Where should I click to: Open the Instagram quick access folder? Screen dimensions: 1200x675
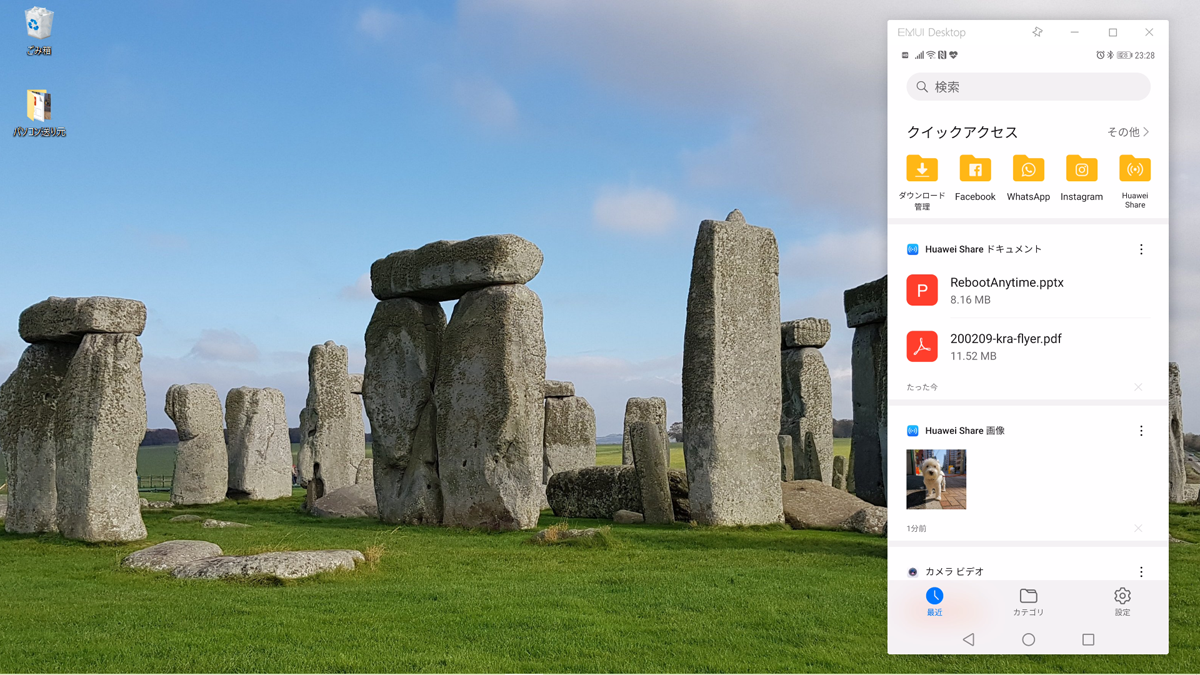pyautogui.click(x=1081, y=179)
